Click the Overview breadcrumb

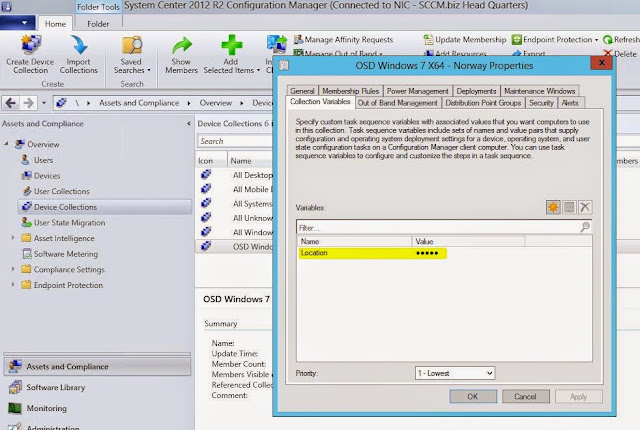[216, 103]
